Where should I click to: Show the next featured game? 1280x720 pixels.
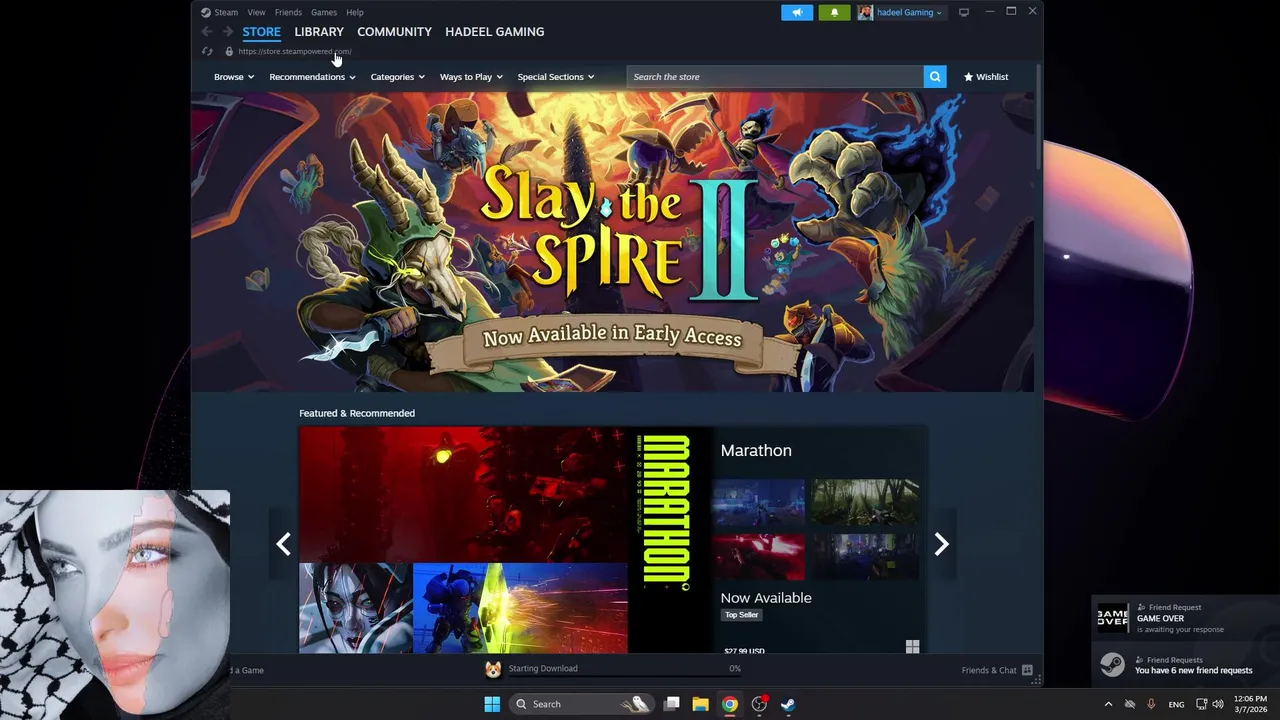[x=941, y=543]
